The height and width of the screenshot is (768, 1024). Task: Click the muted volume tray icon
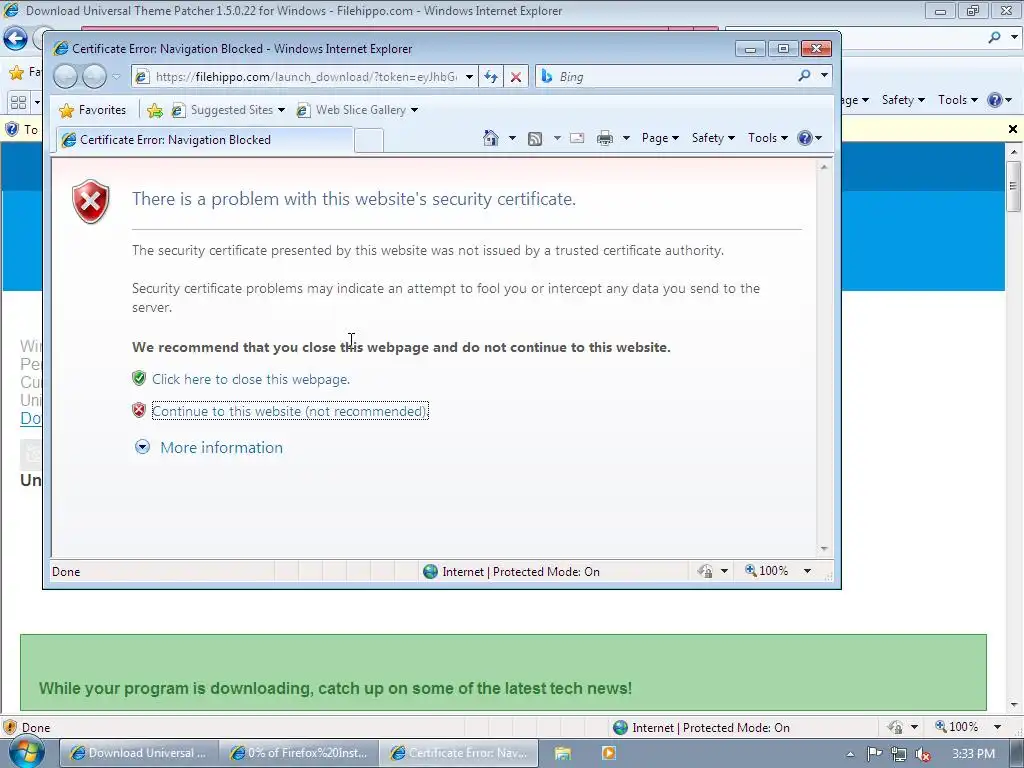point(923,754)
